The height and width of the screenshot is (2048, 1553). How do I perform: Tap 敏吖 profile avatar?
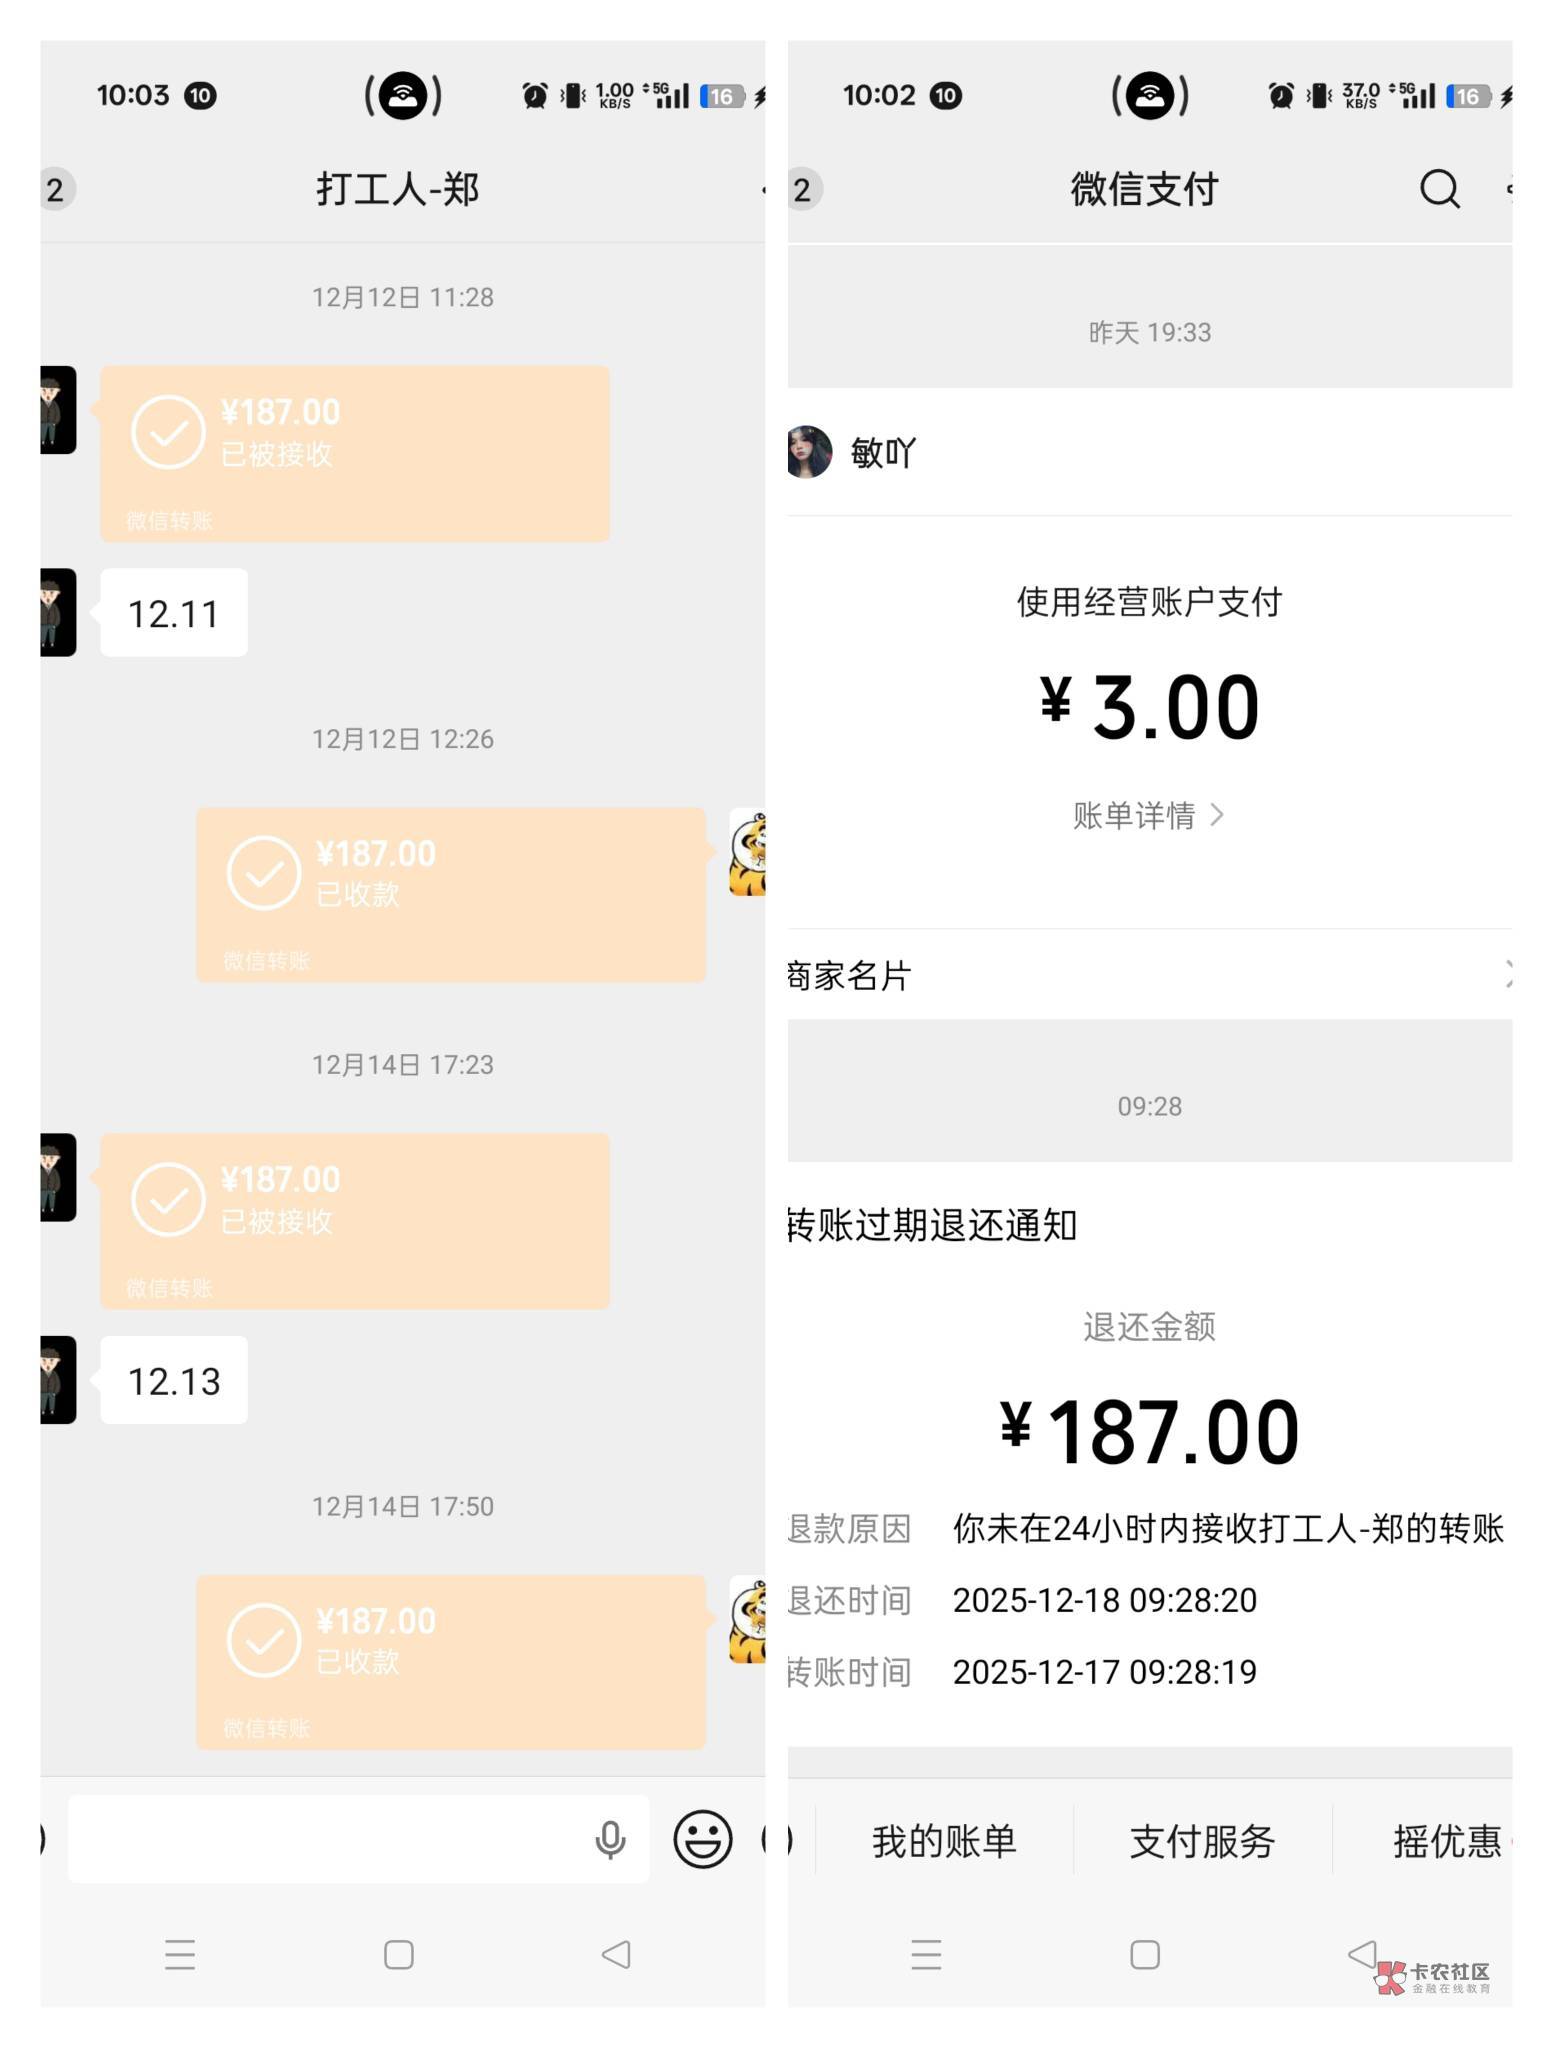pos(809,452)
